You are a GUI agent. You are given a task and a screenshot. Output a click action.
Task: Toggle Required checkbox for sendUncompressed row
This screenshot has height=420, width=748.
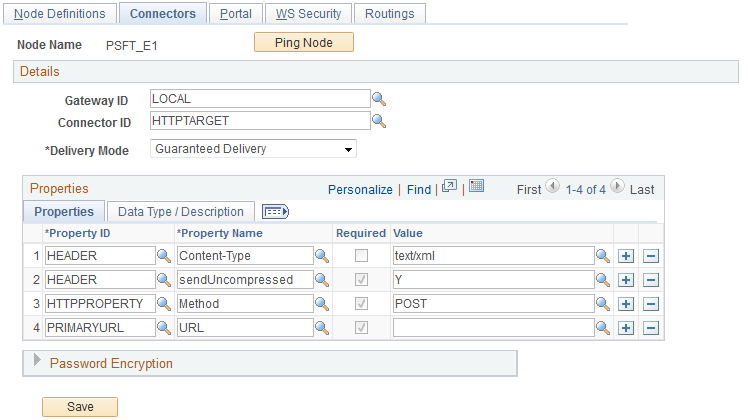click(362, 280)
